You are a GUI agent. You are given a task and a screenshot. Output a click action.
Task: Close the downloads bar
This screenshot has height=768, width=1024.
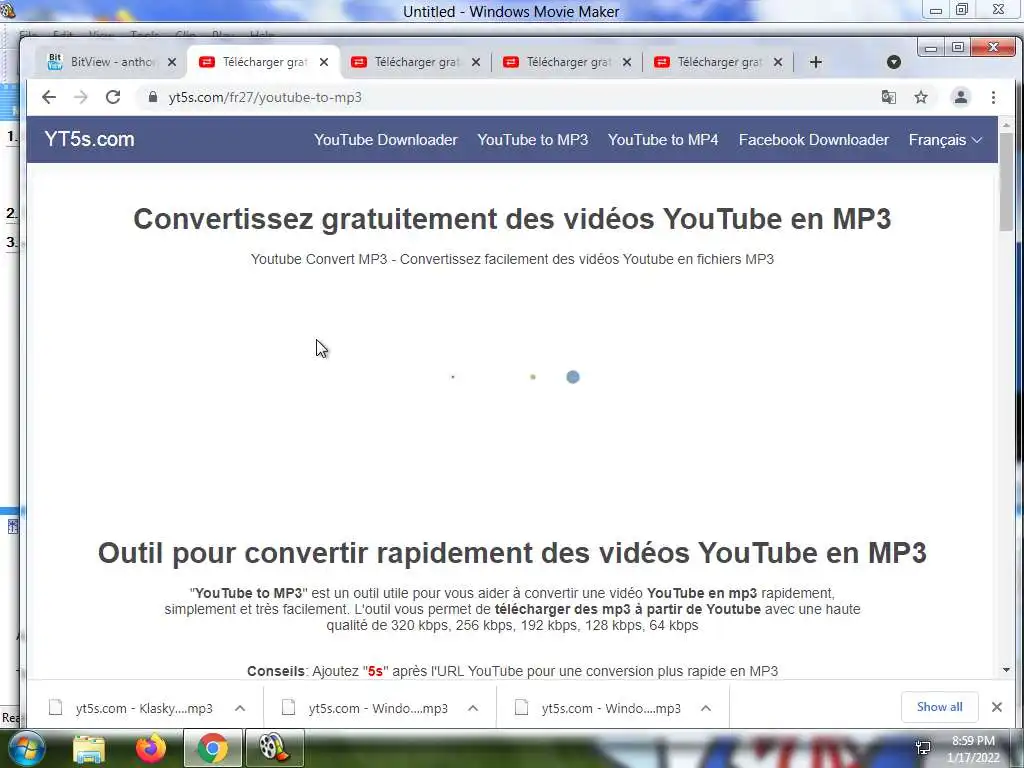pos(997,707)
